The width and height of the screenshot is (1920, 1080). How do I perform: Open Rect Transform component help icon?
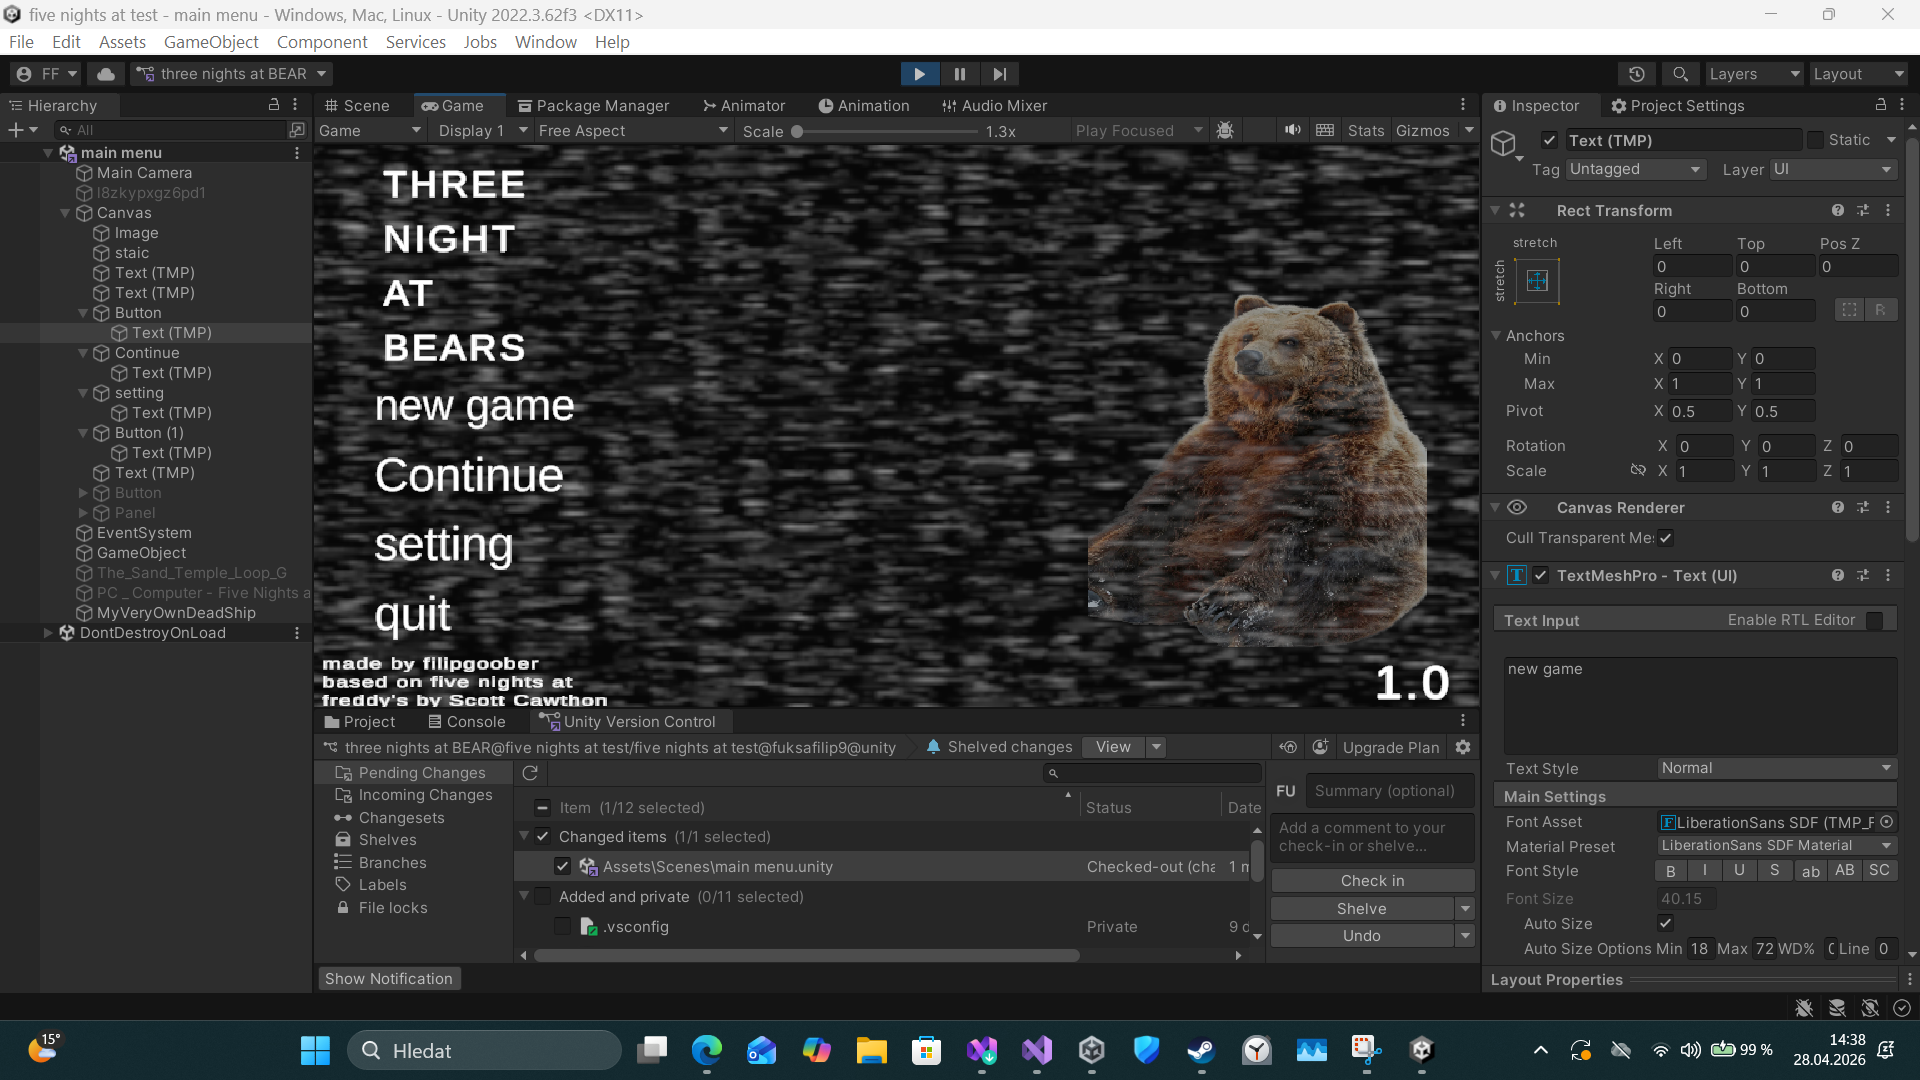[x=1838, y=210]
